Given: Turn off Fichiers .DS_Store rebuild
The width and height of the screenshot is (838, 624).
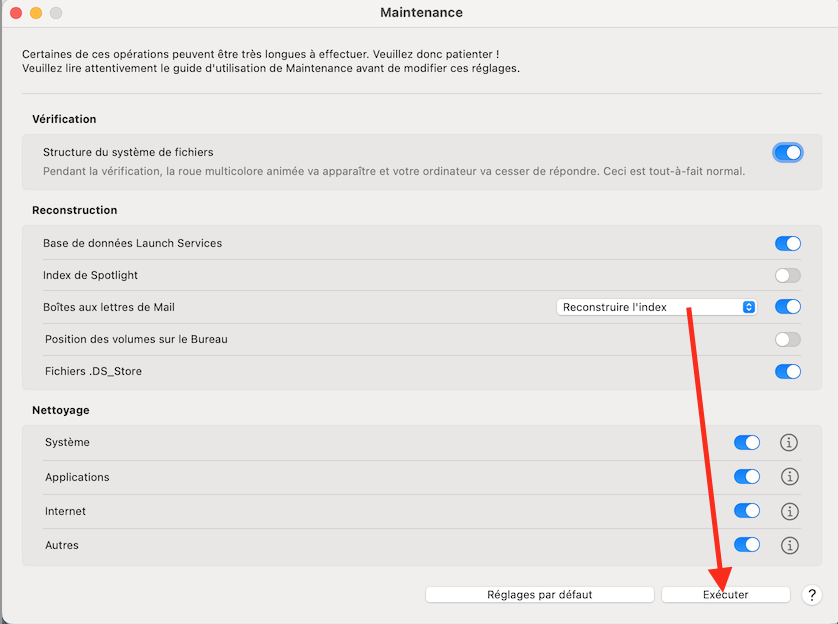Looking at the screenshot, I should click(x=788, y=371).
